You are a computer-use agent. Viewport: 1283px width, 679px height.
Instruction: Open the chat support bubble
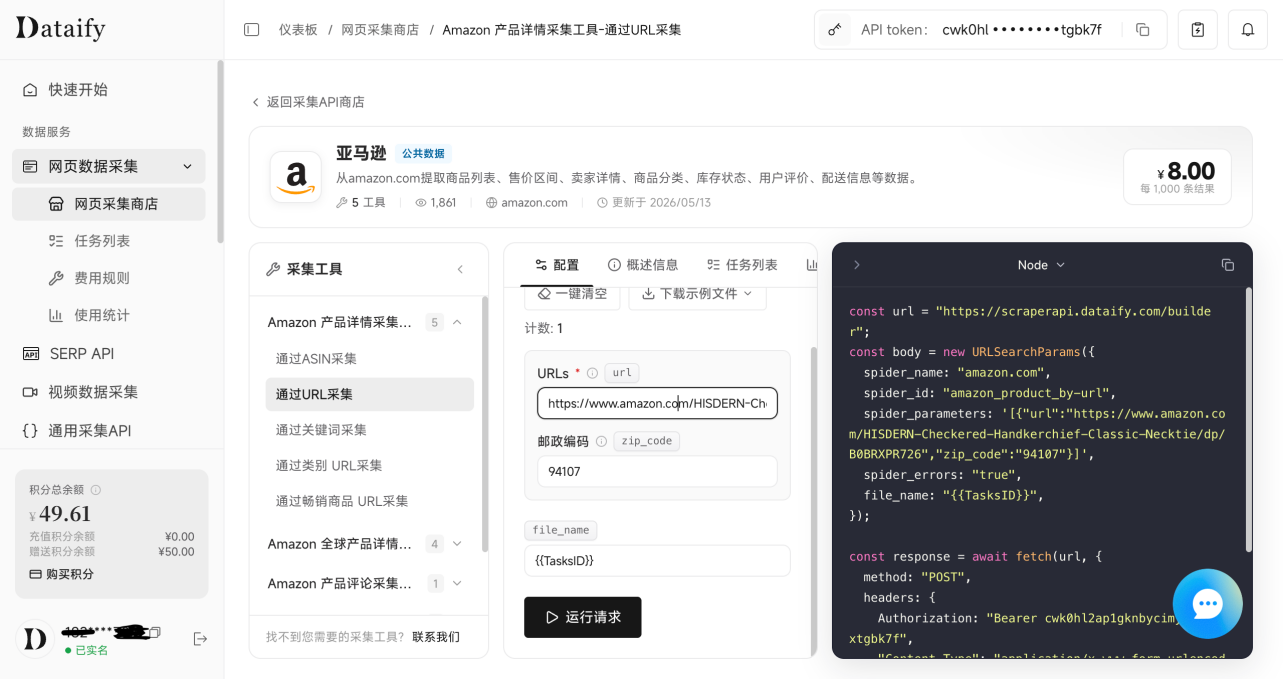click(1207, 603)
